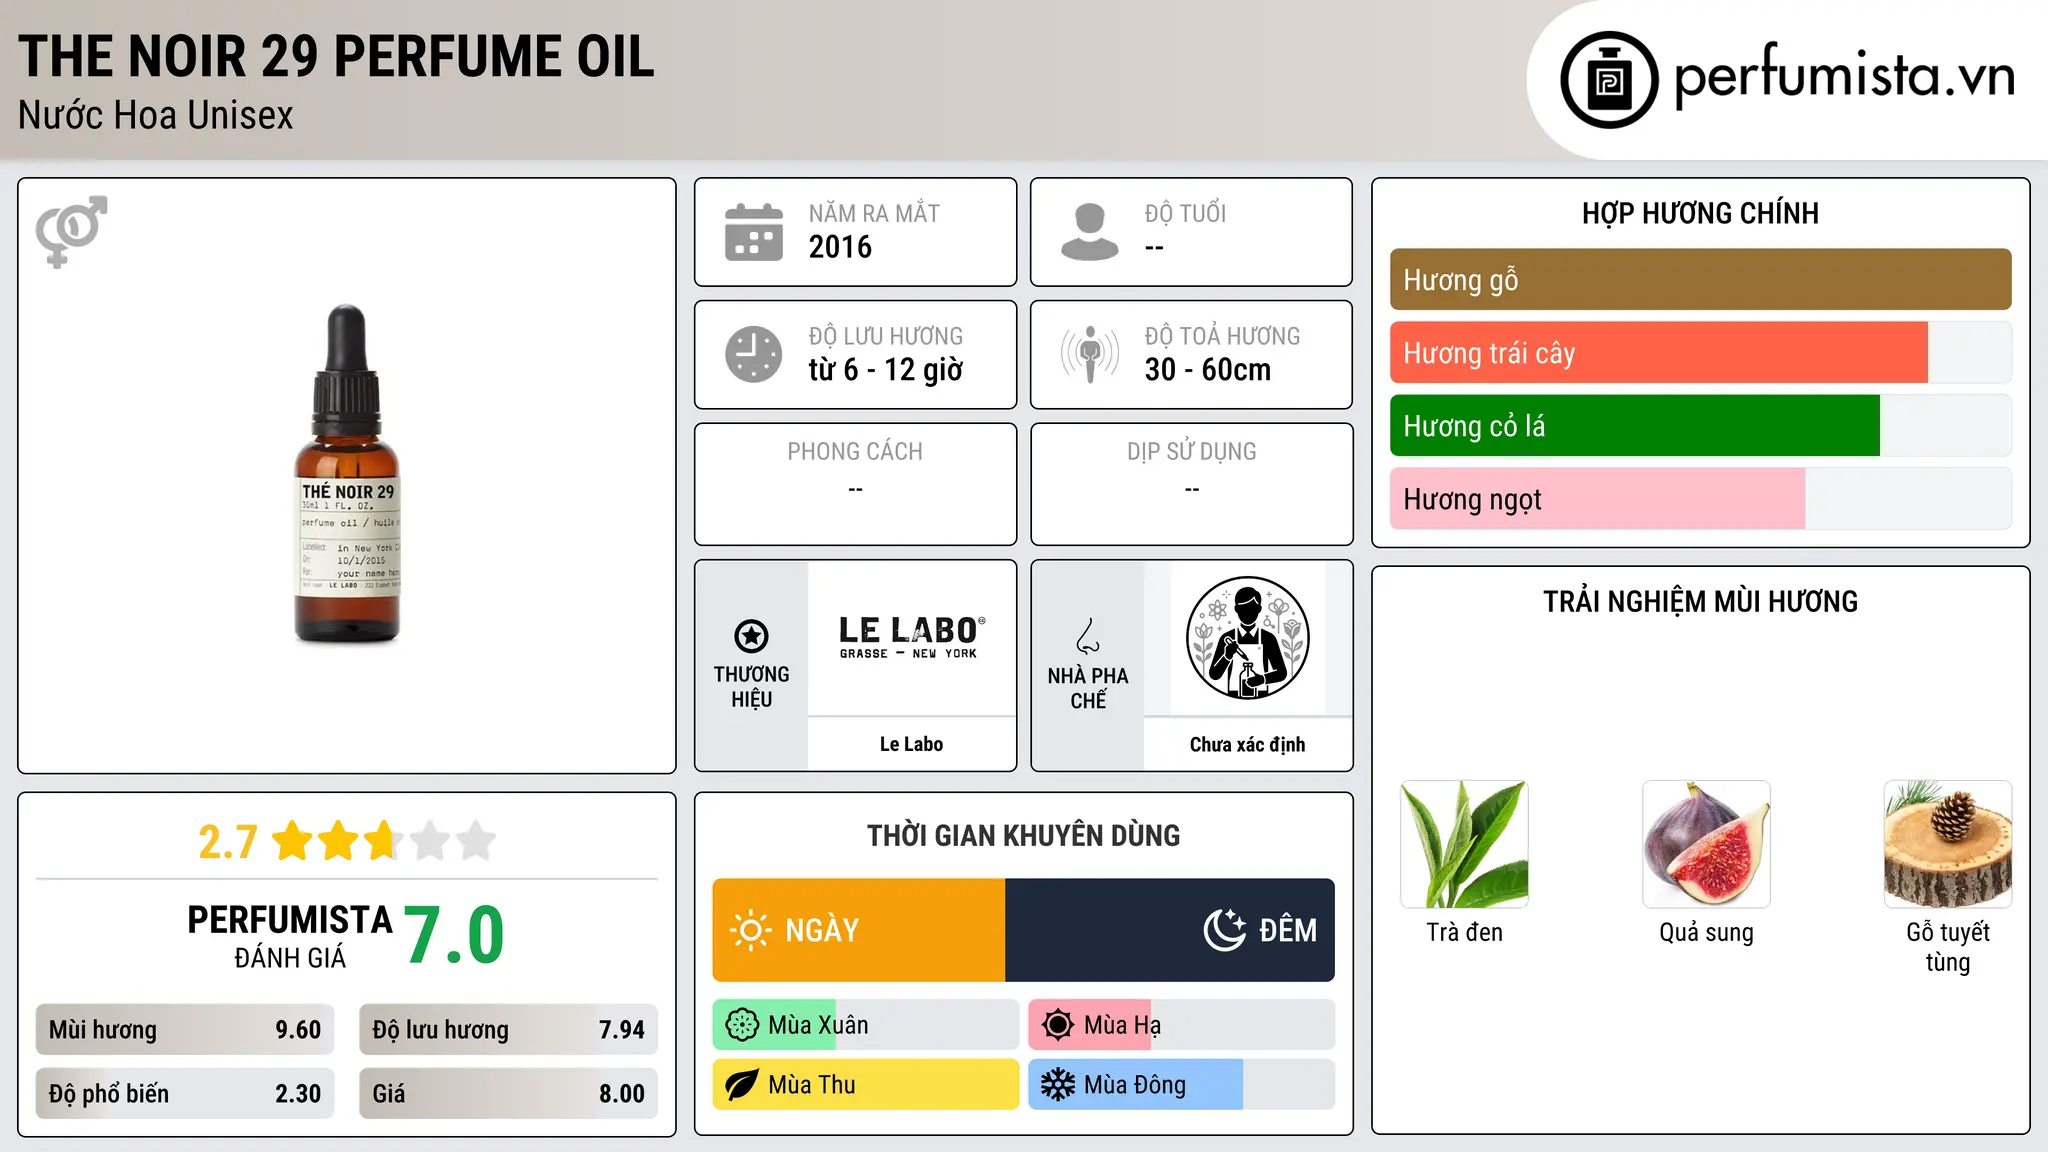Click the sun icon in Ngày bar
The height and width of the screenshot is (1152, 2048).
750,930
